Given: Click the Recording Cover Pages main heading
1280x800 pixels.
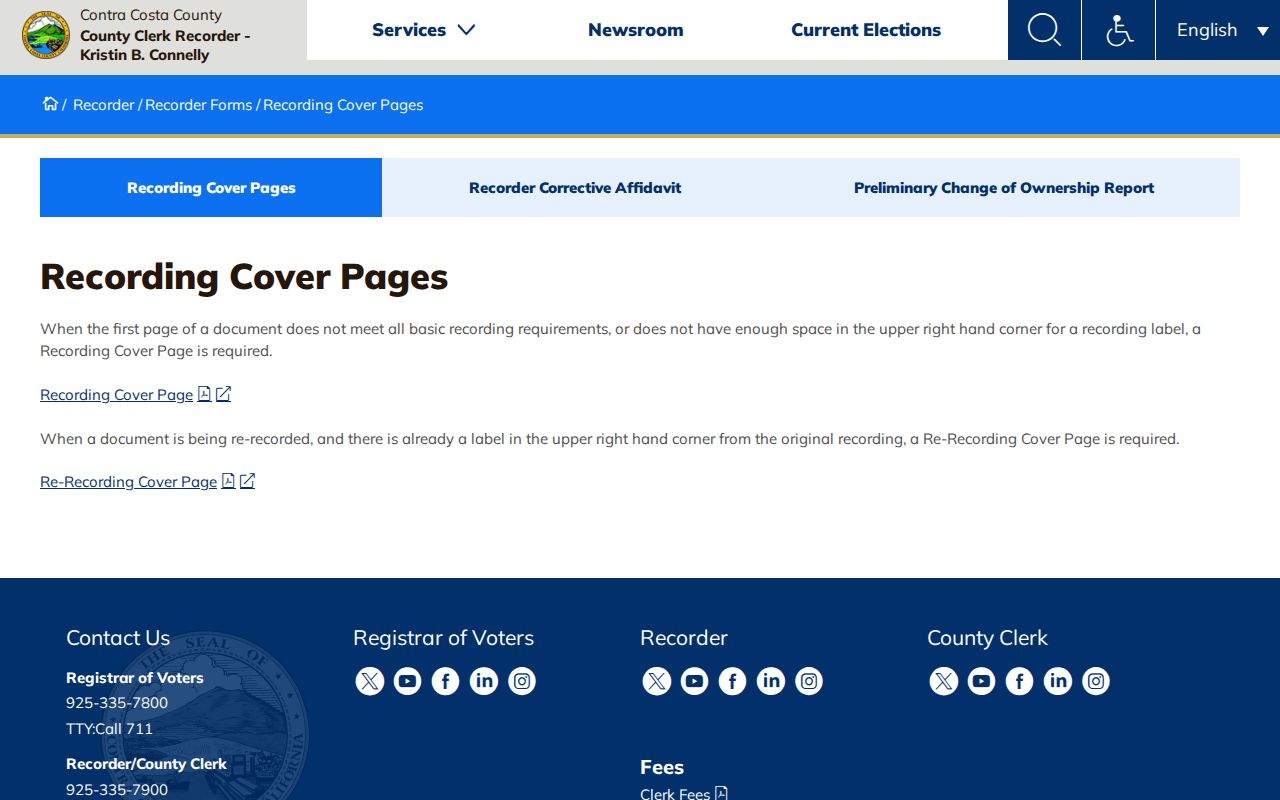Looking at the screenshot, I should 244,277.
